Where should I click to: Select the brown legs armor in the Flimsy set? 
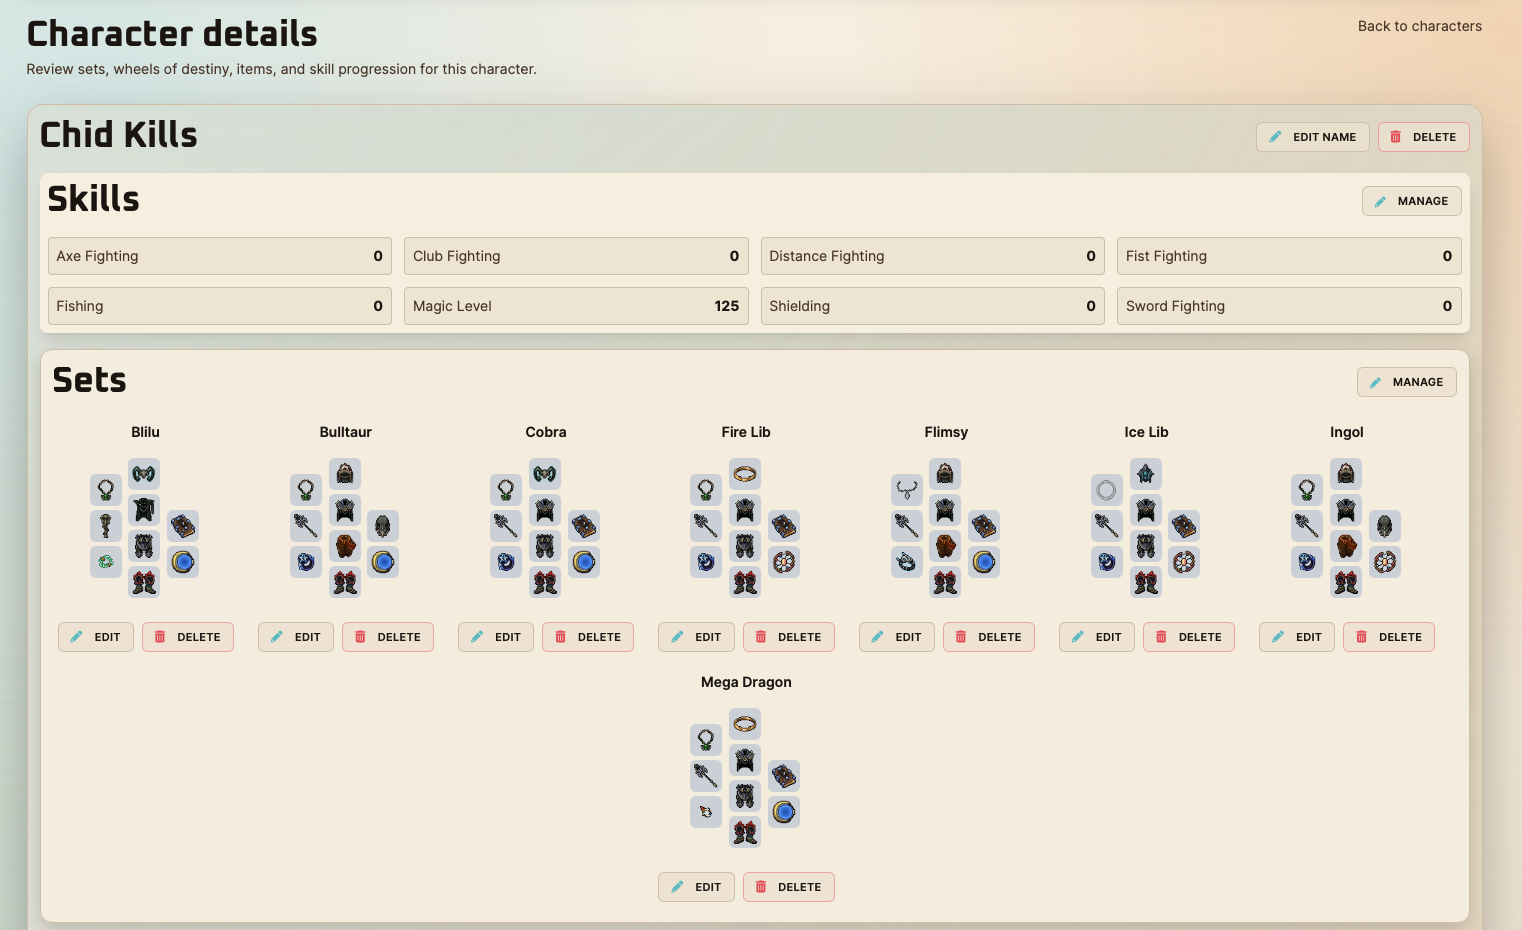click(945, 546)
